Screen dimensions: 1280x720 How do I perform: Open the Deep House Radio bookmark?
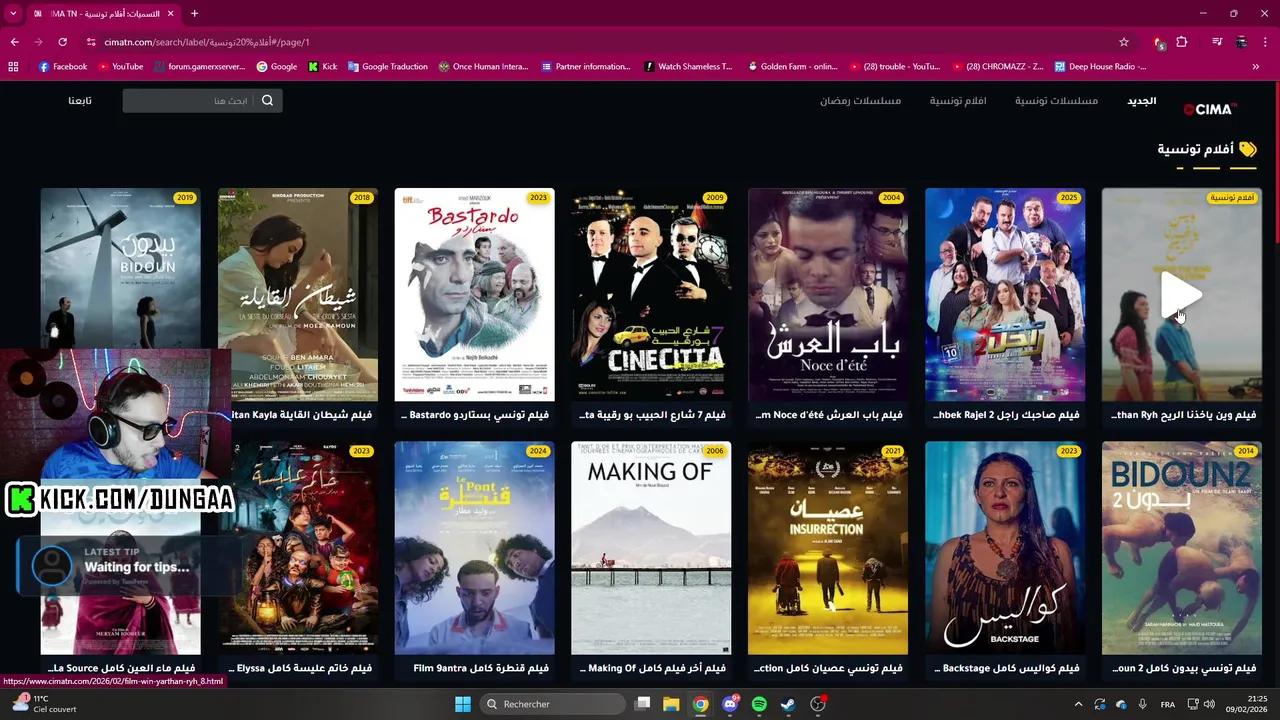tap(1100, 67)
